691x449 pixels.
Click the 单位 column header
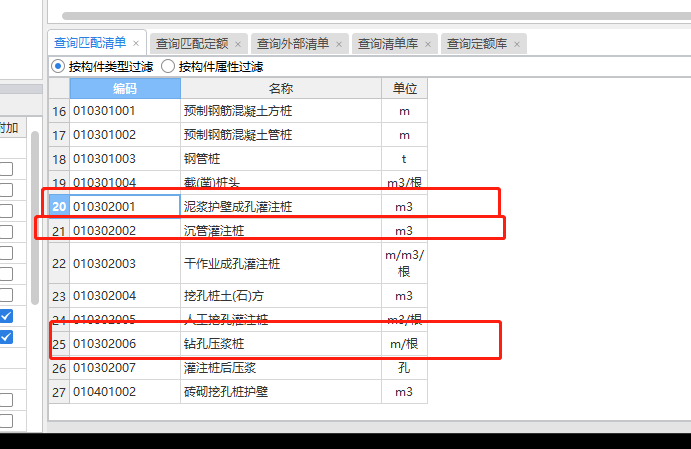coord(405,89)
